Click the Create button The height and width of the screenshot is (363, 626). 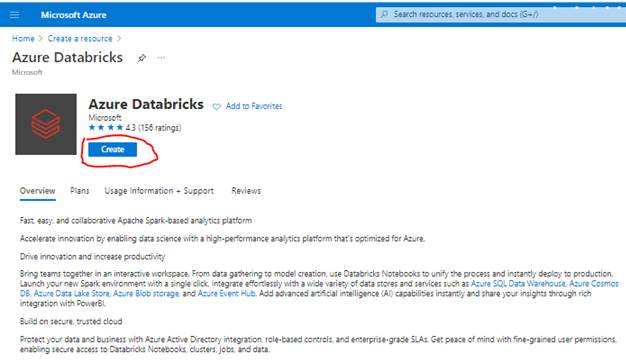point(113,149)
